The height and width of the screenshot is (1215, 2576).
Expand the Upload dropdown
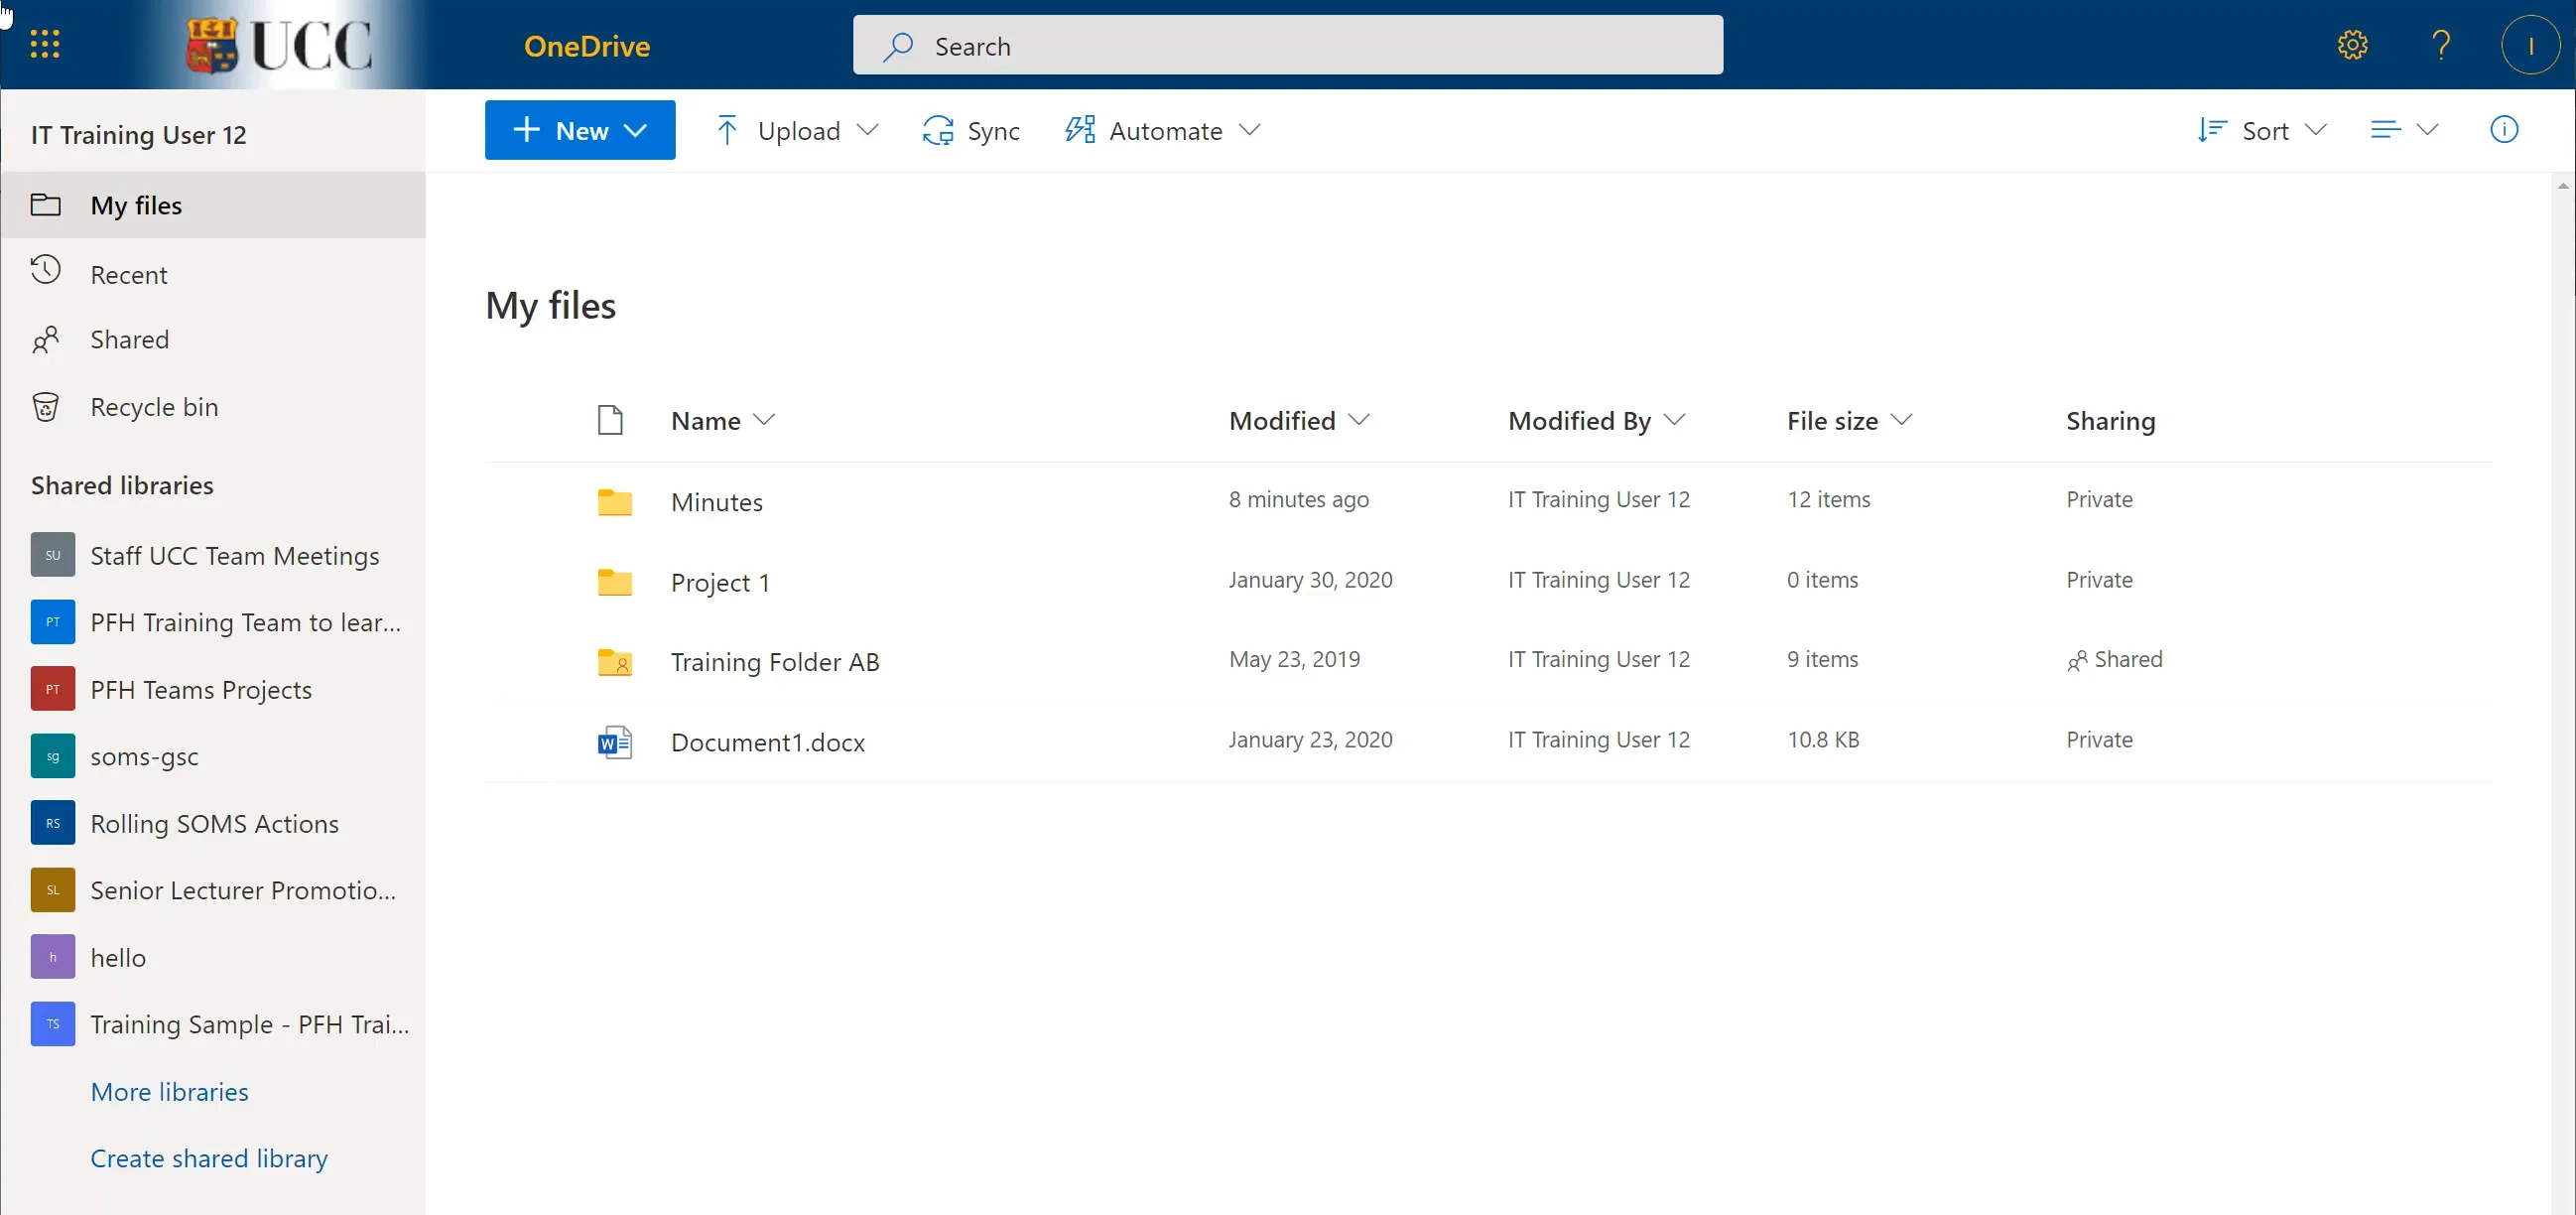[x=868, y=130]
